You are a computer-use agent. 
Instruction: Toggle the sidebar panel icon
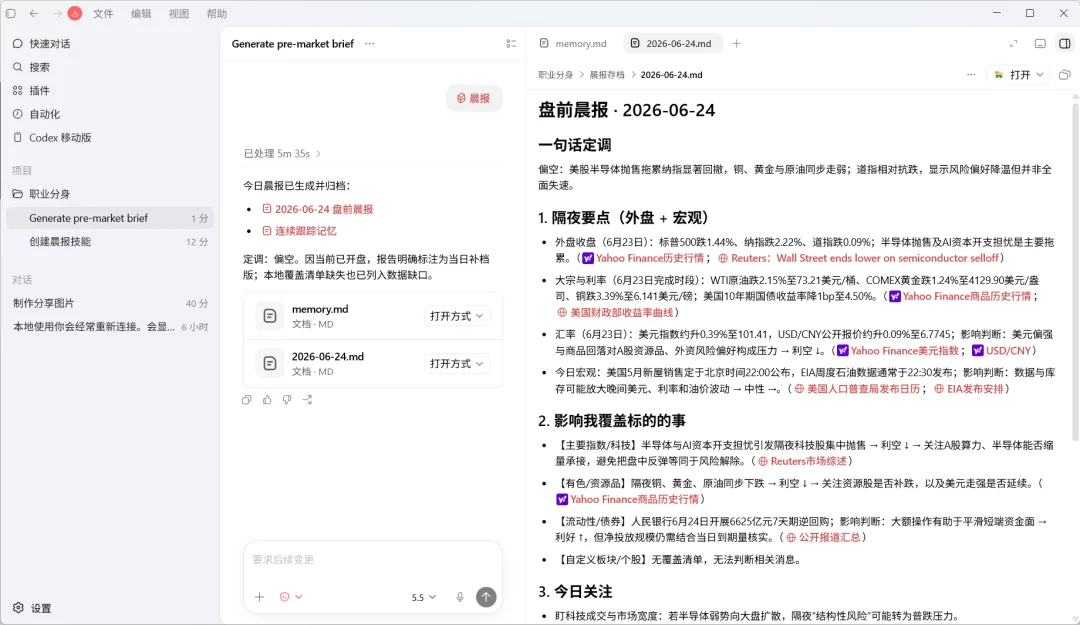click(x=10, y=13)
